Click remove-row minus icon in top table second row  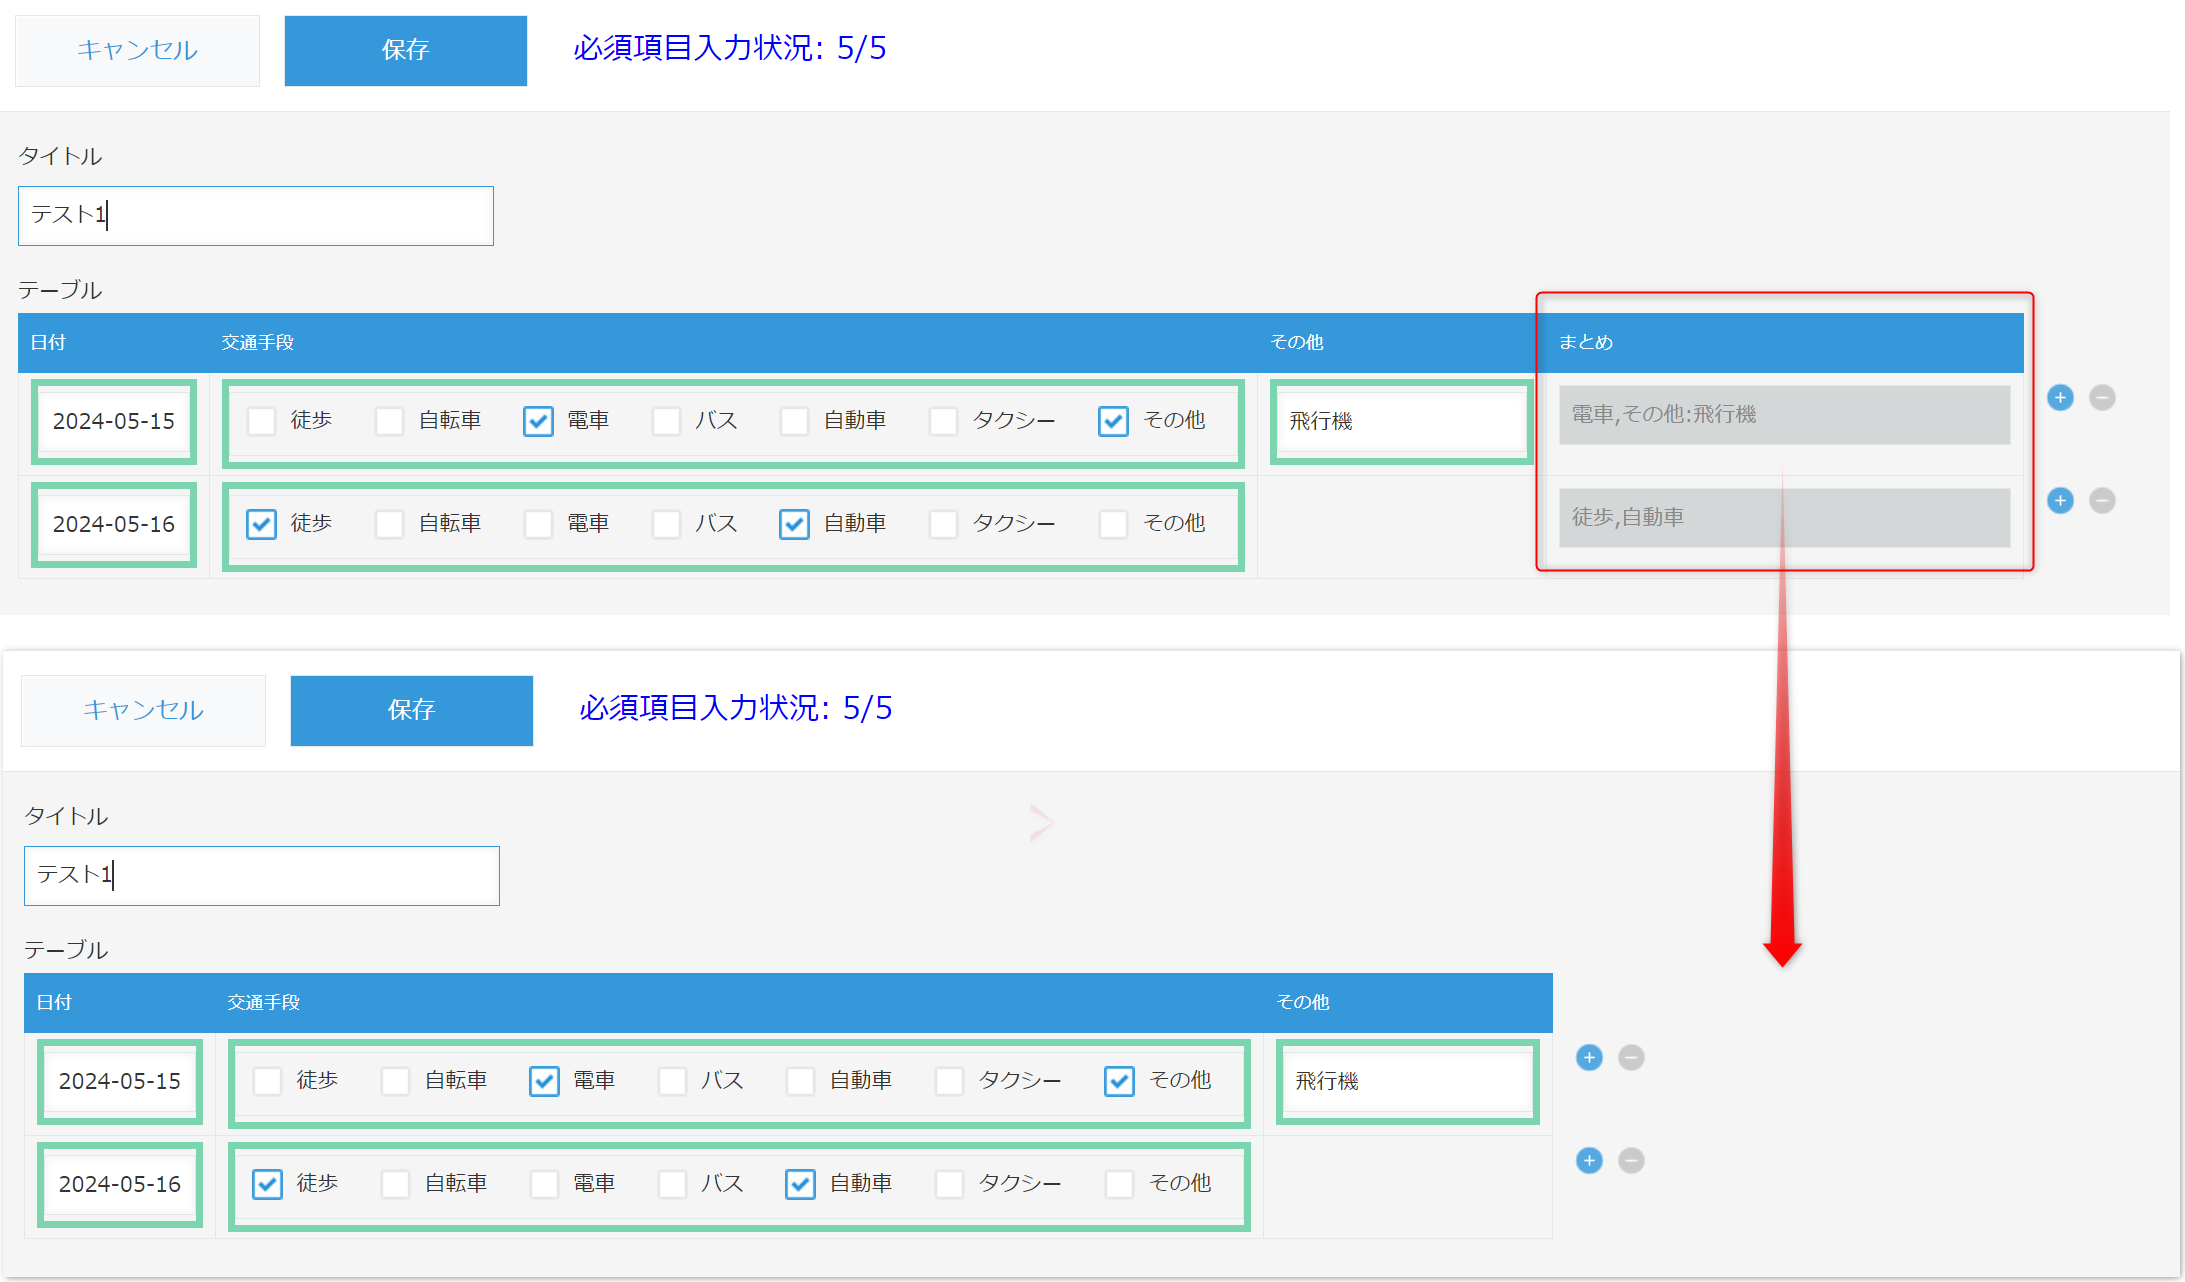(x=2102, y=501)
